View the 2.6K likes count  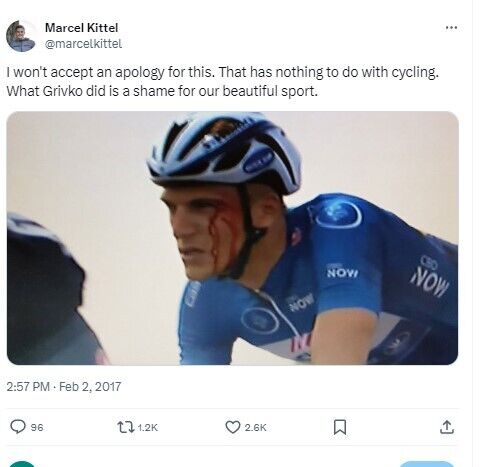pos(255,427)
